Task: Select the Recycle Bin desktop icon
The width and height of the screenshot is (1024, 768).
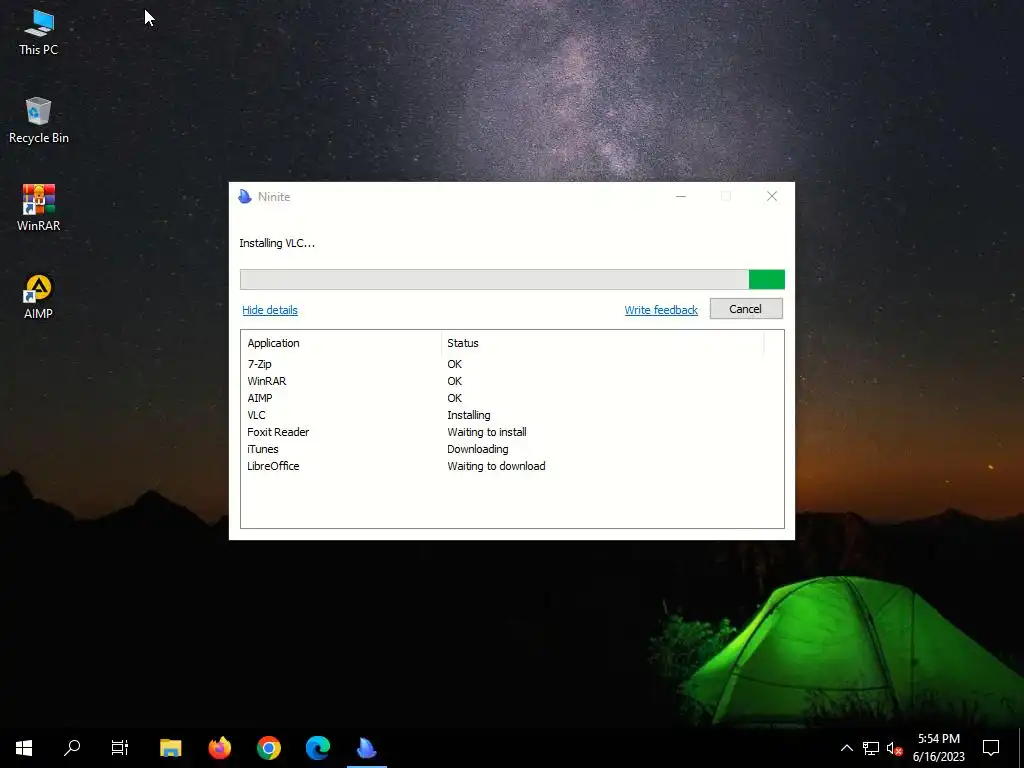Action: point(39,121)
